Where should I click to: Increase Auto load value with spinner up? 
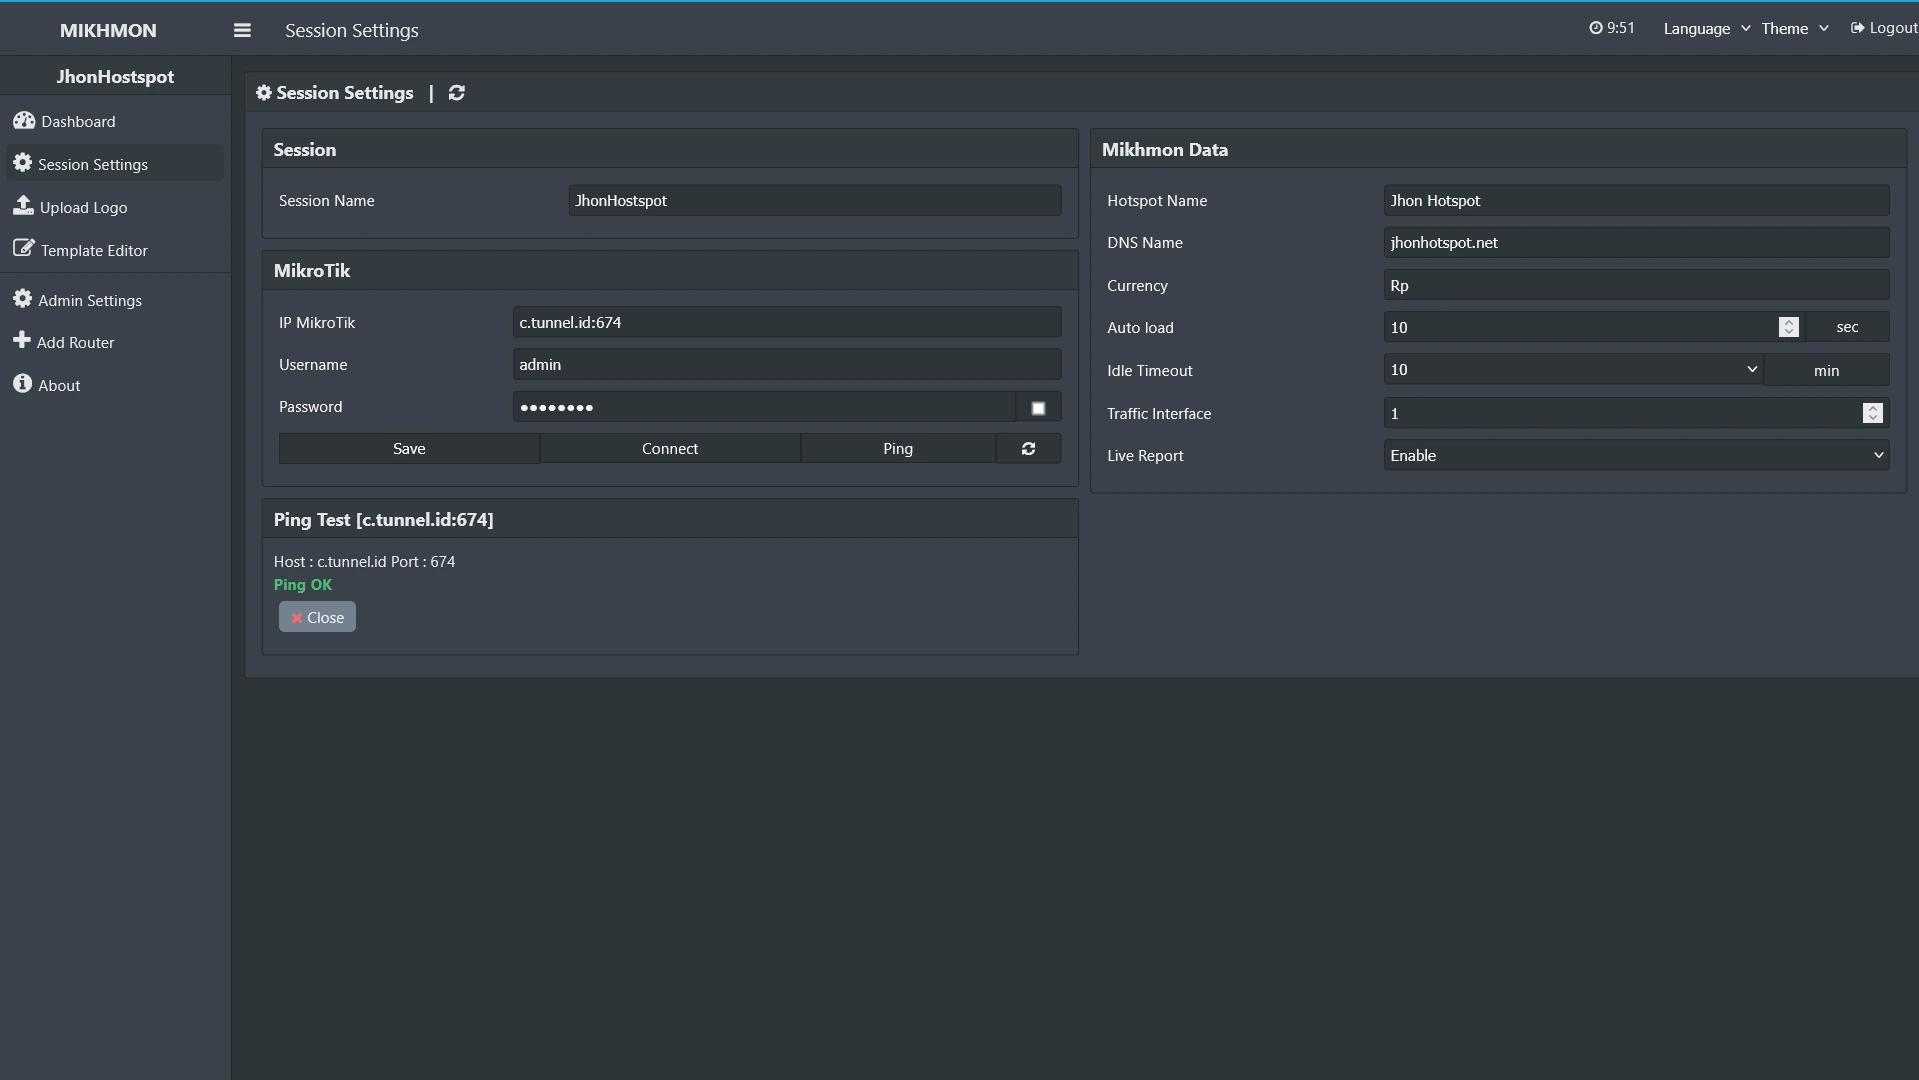pos(1789,322)
